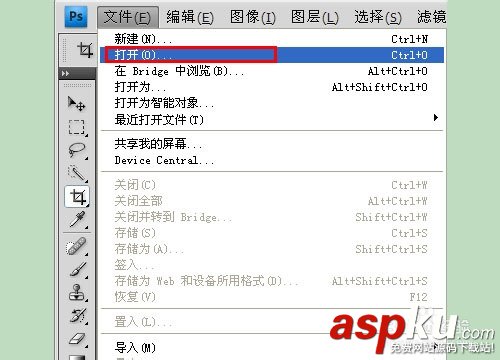Screen dimensions: 500x360
Task: Choose 共享我的屏幕... entry
Action: pos(272,144)
